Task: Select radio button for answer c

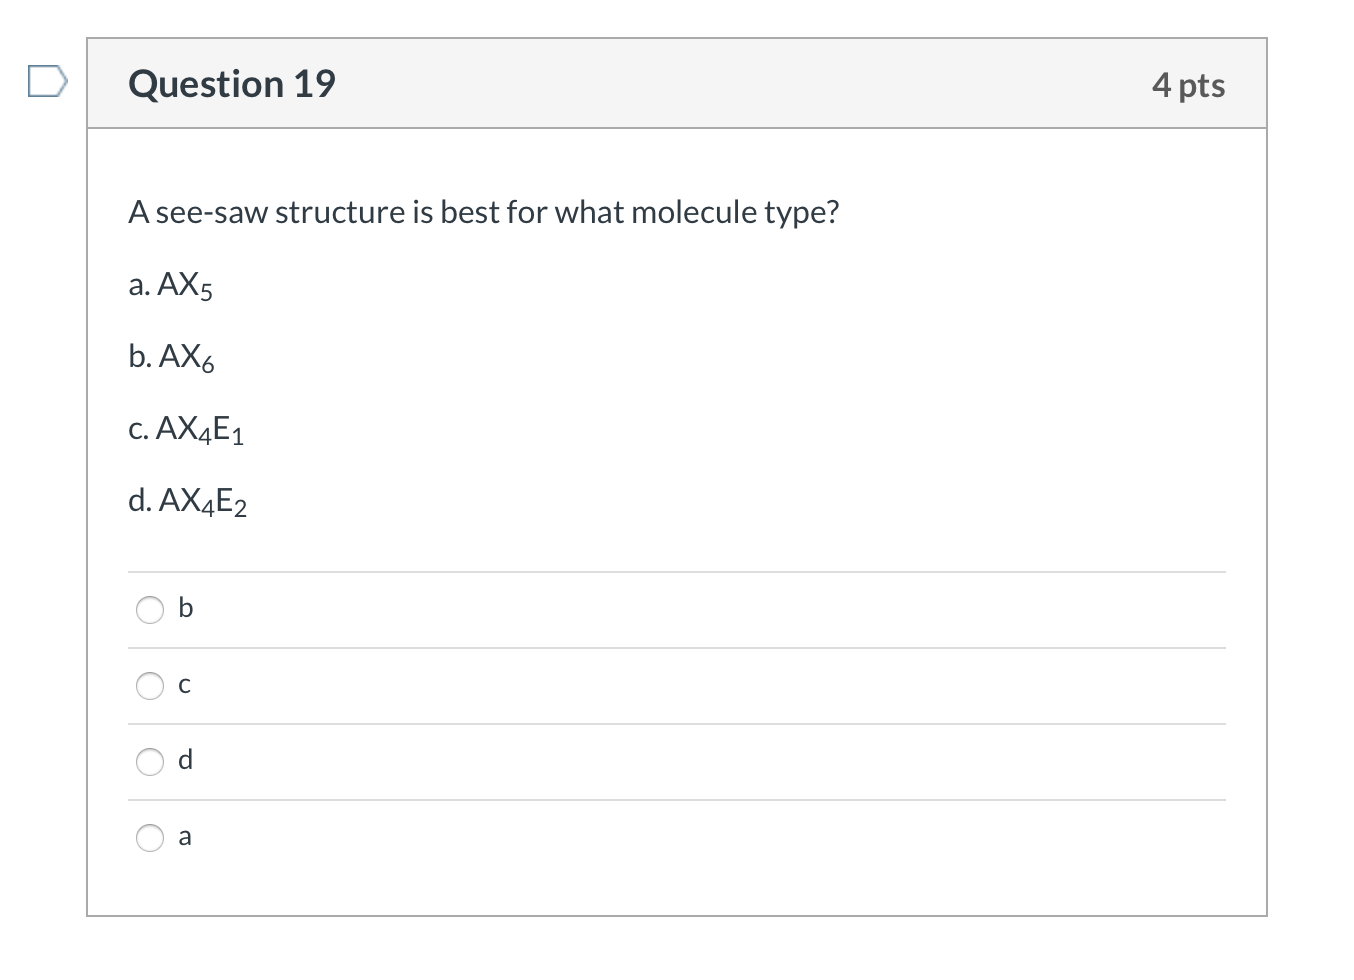Action: pos(149,686)
